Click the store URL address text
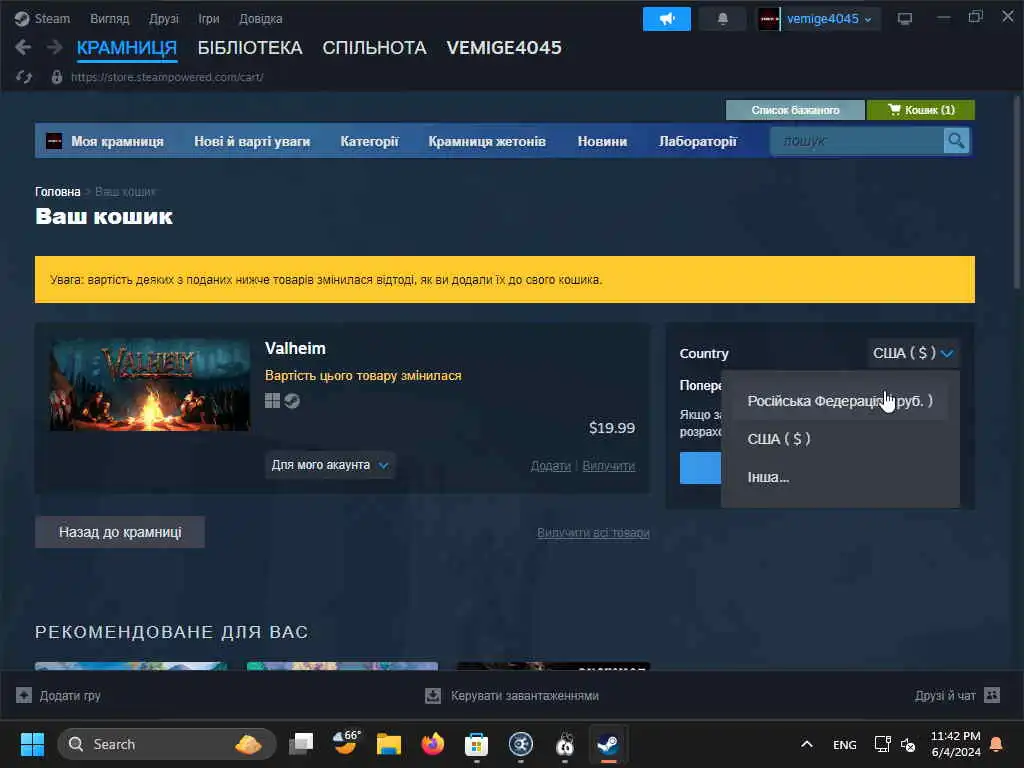The width and height of the screenshot is (1024, 768). point(167,77)
